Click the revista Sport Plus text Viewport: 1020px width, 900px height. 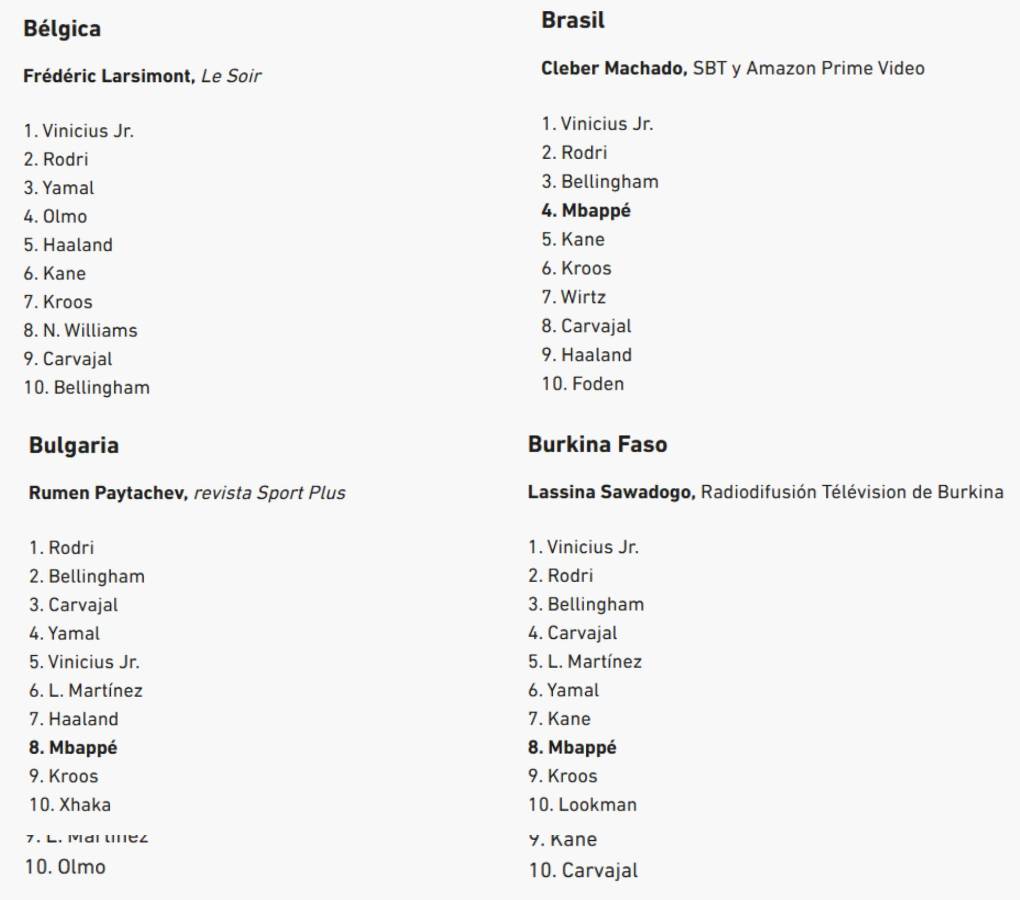click(x=269, y=493)
